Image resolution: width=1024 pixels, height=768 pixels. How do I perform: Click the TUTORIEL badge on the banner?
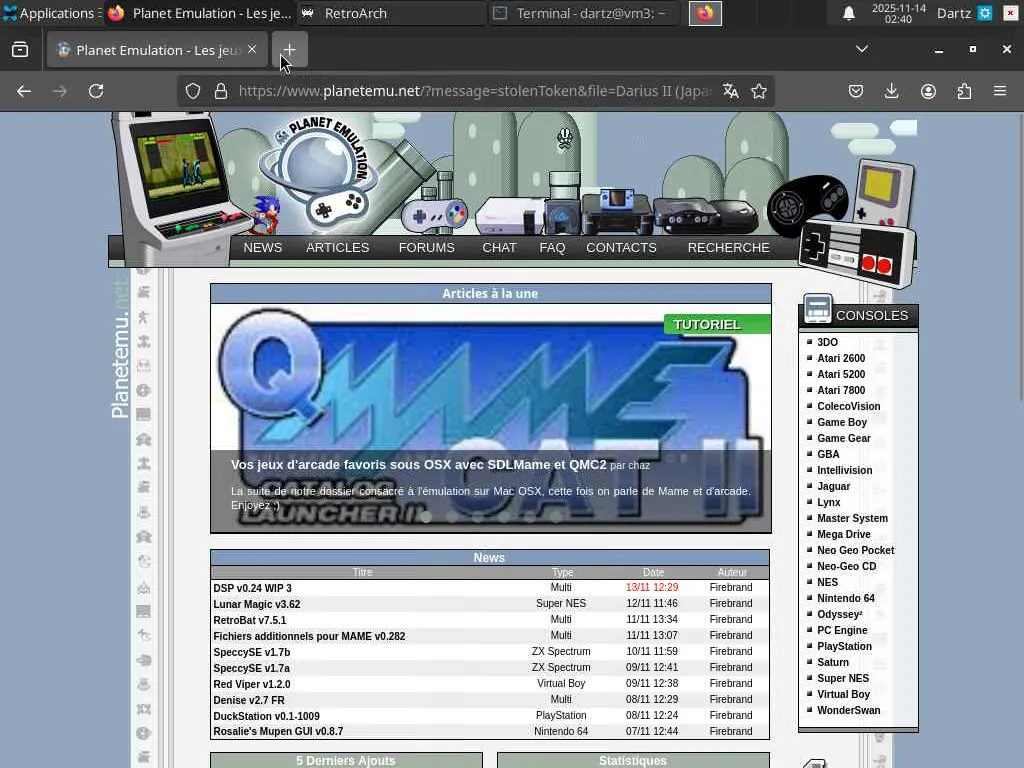(717, 325)
